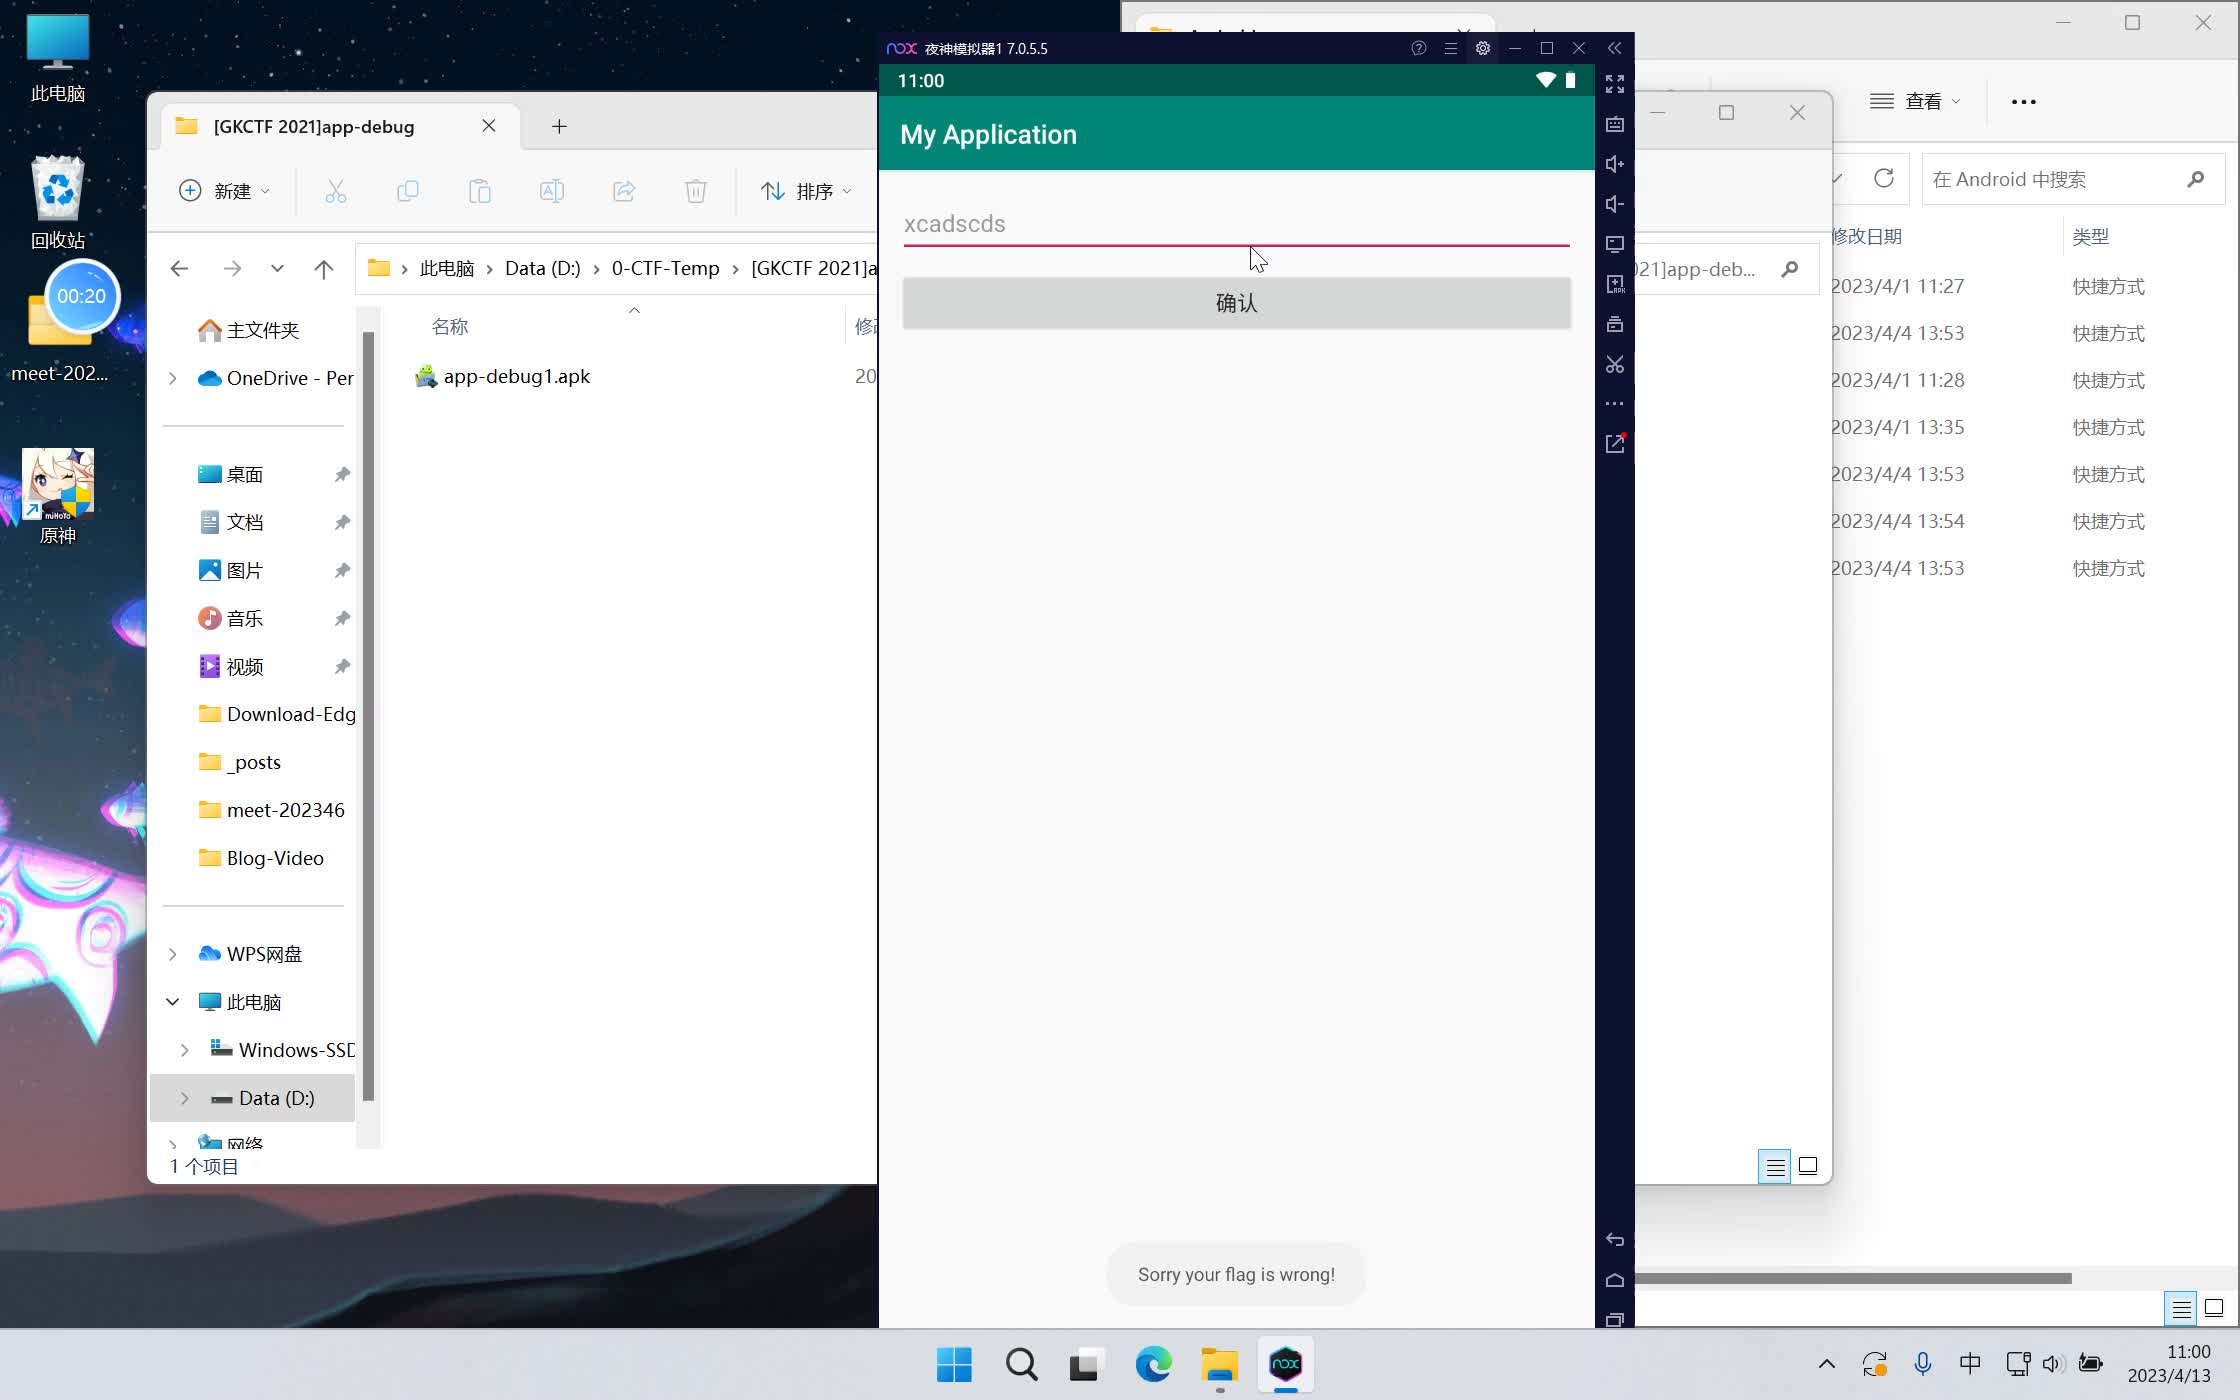
Task: Open Nox more tools ellipsis
Action: [x=1614, y=404]
